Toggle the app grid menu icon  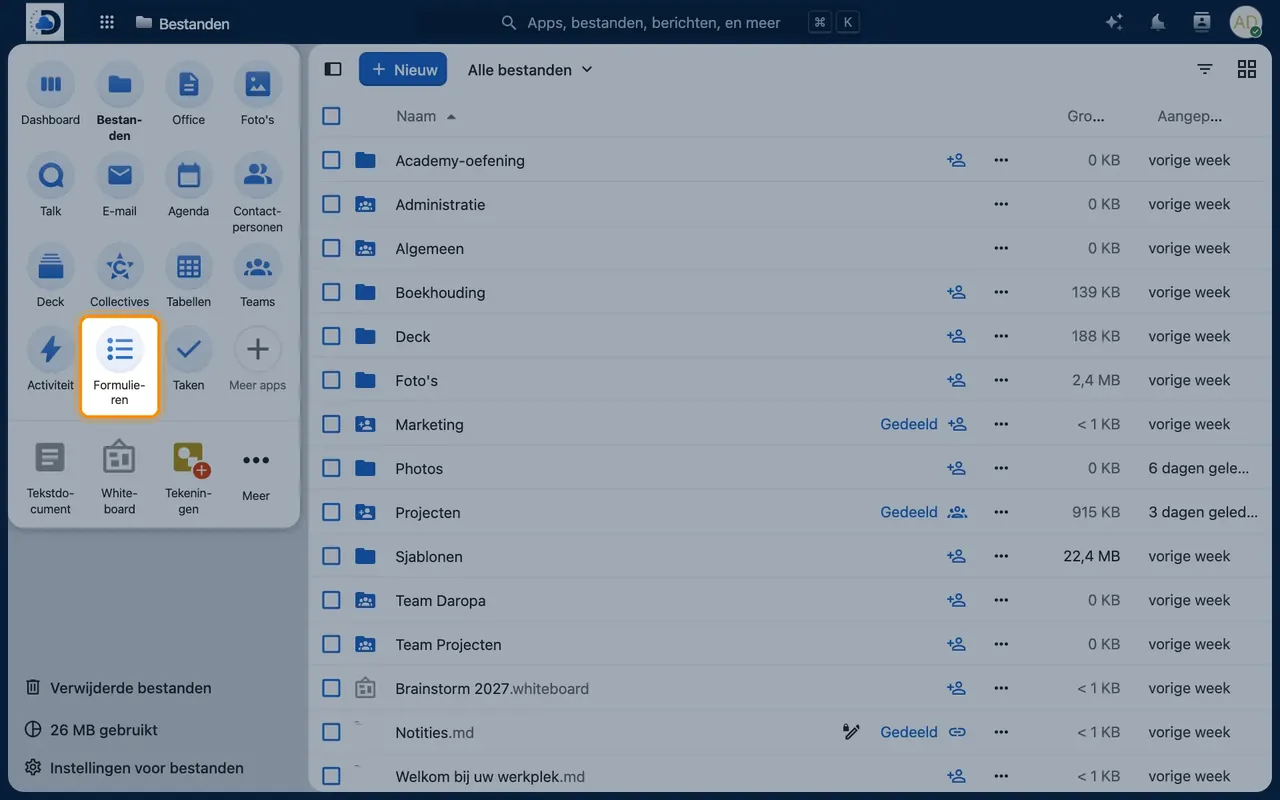107,22
